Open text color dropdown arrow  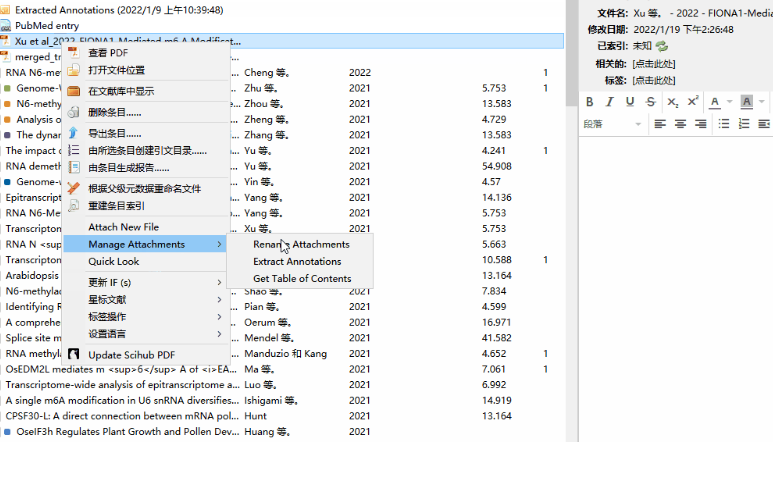[730, 102]
